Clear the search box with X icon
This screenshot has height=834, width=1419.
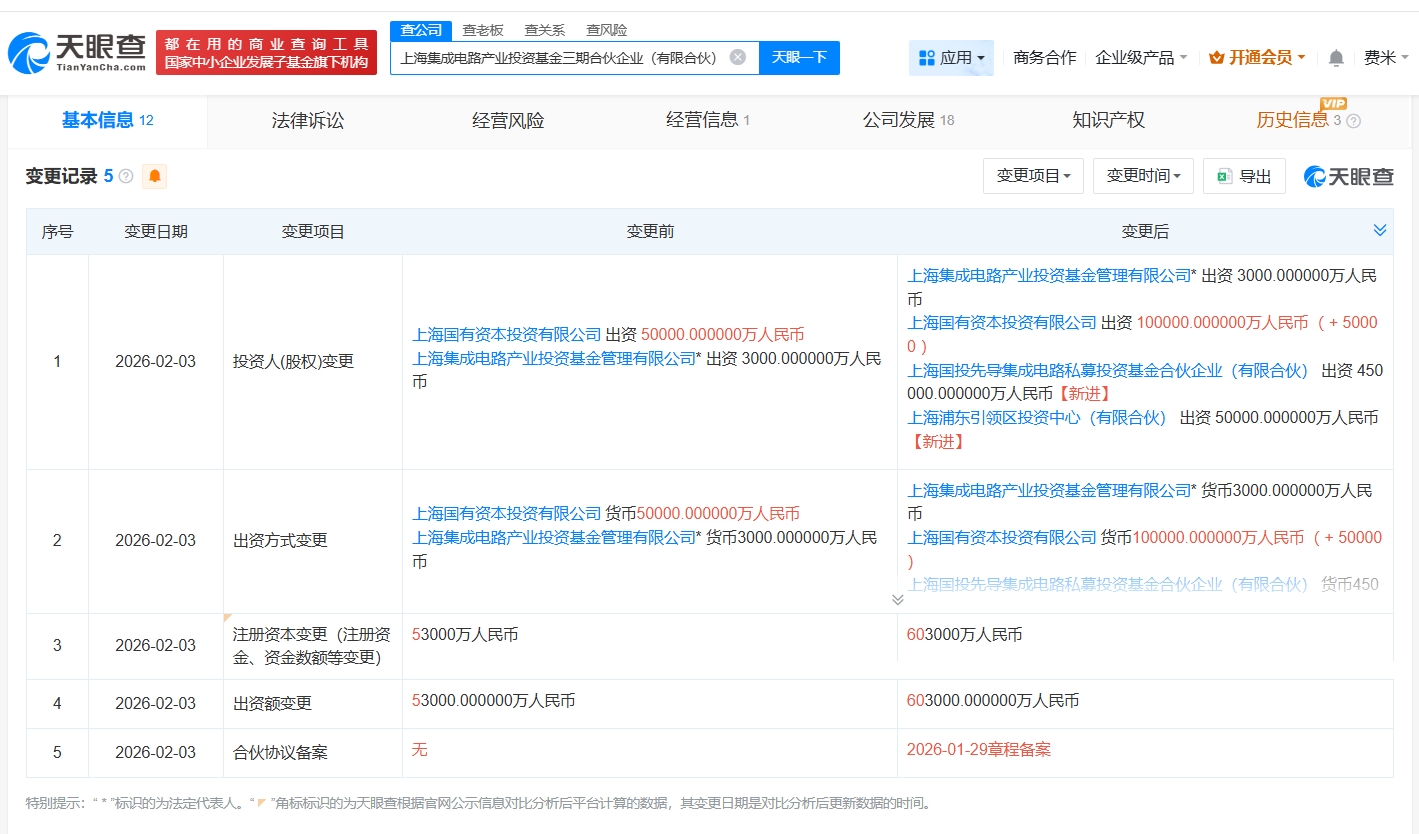click(737, 57)
